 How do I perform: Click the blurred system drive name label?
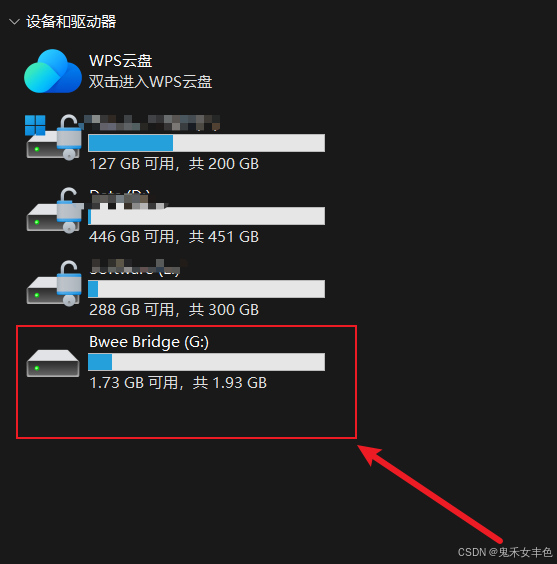pos(152,123)
